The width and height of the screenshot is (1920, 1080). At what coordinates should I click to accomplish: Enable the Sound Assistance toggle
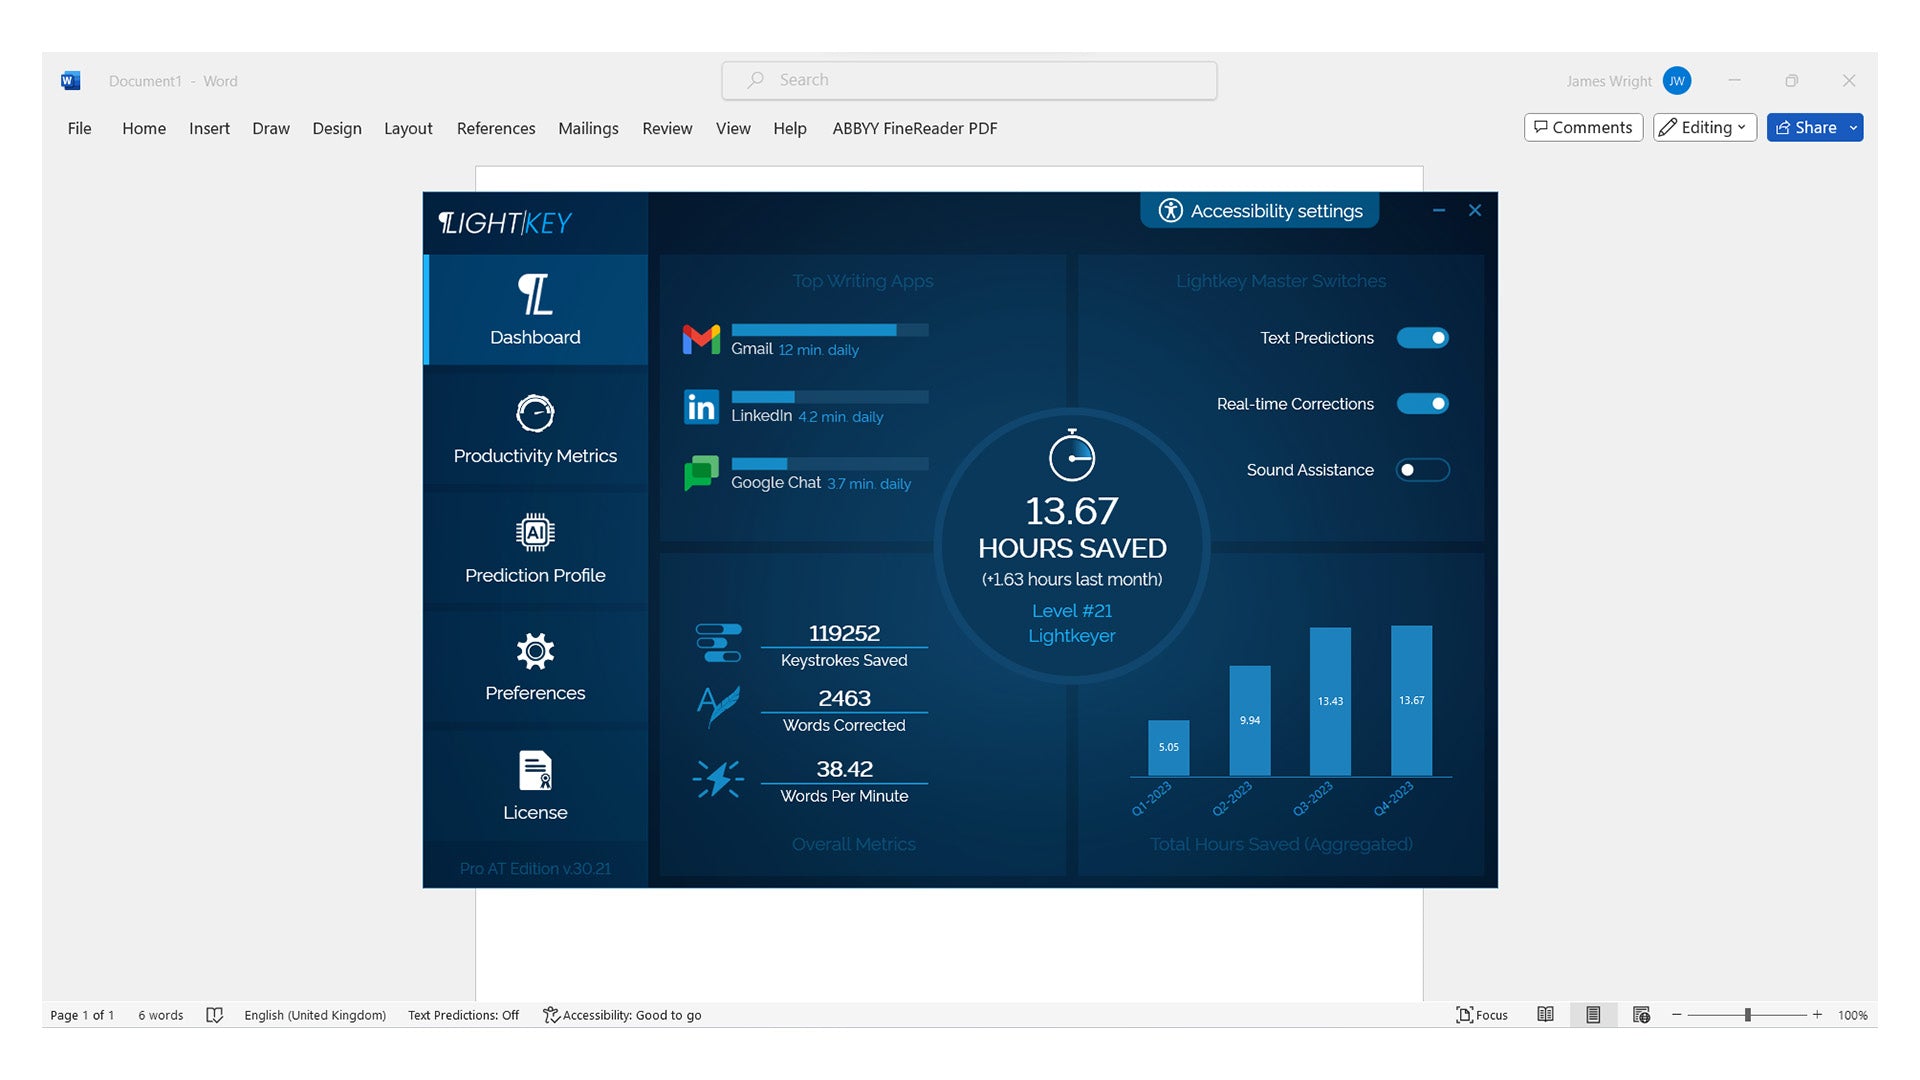click(x=1422, y=470)
